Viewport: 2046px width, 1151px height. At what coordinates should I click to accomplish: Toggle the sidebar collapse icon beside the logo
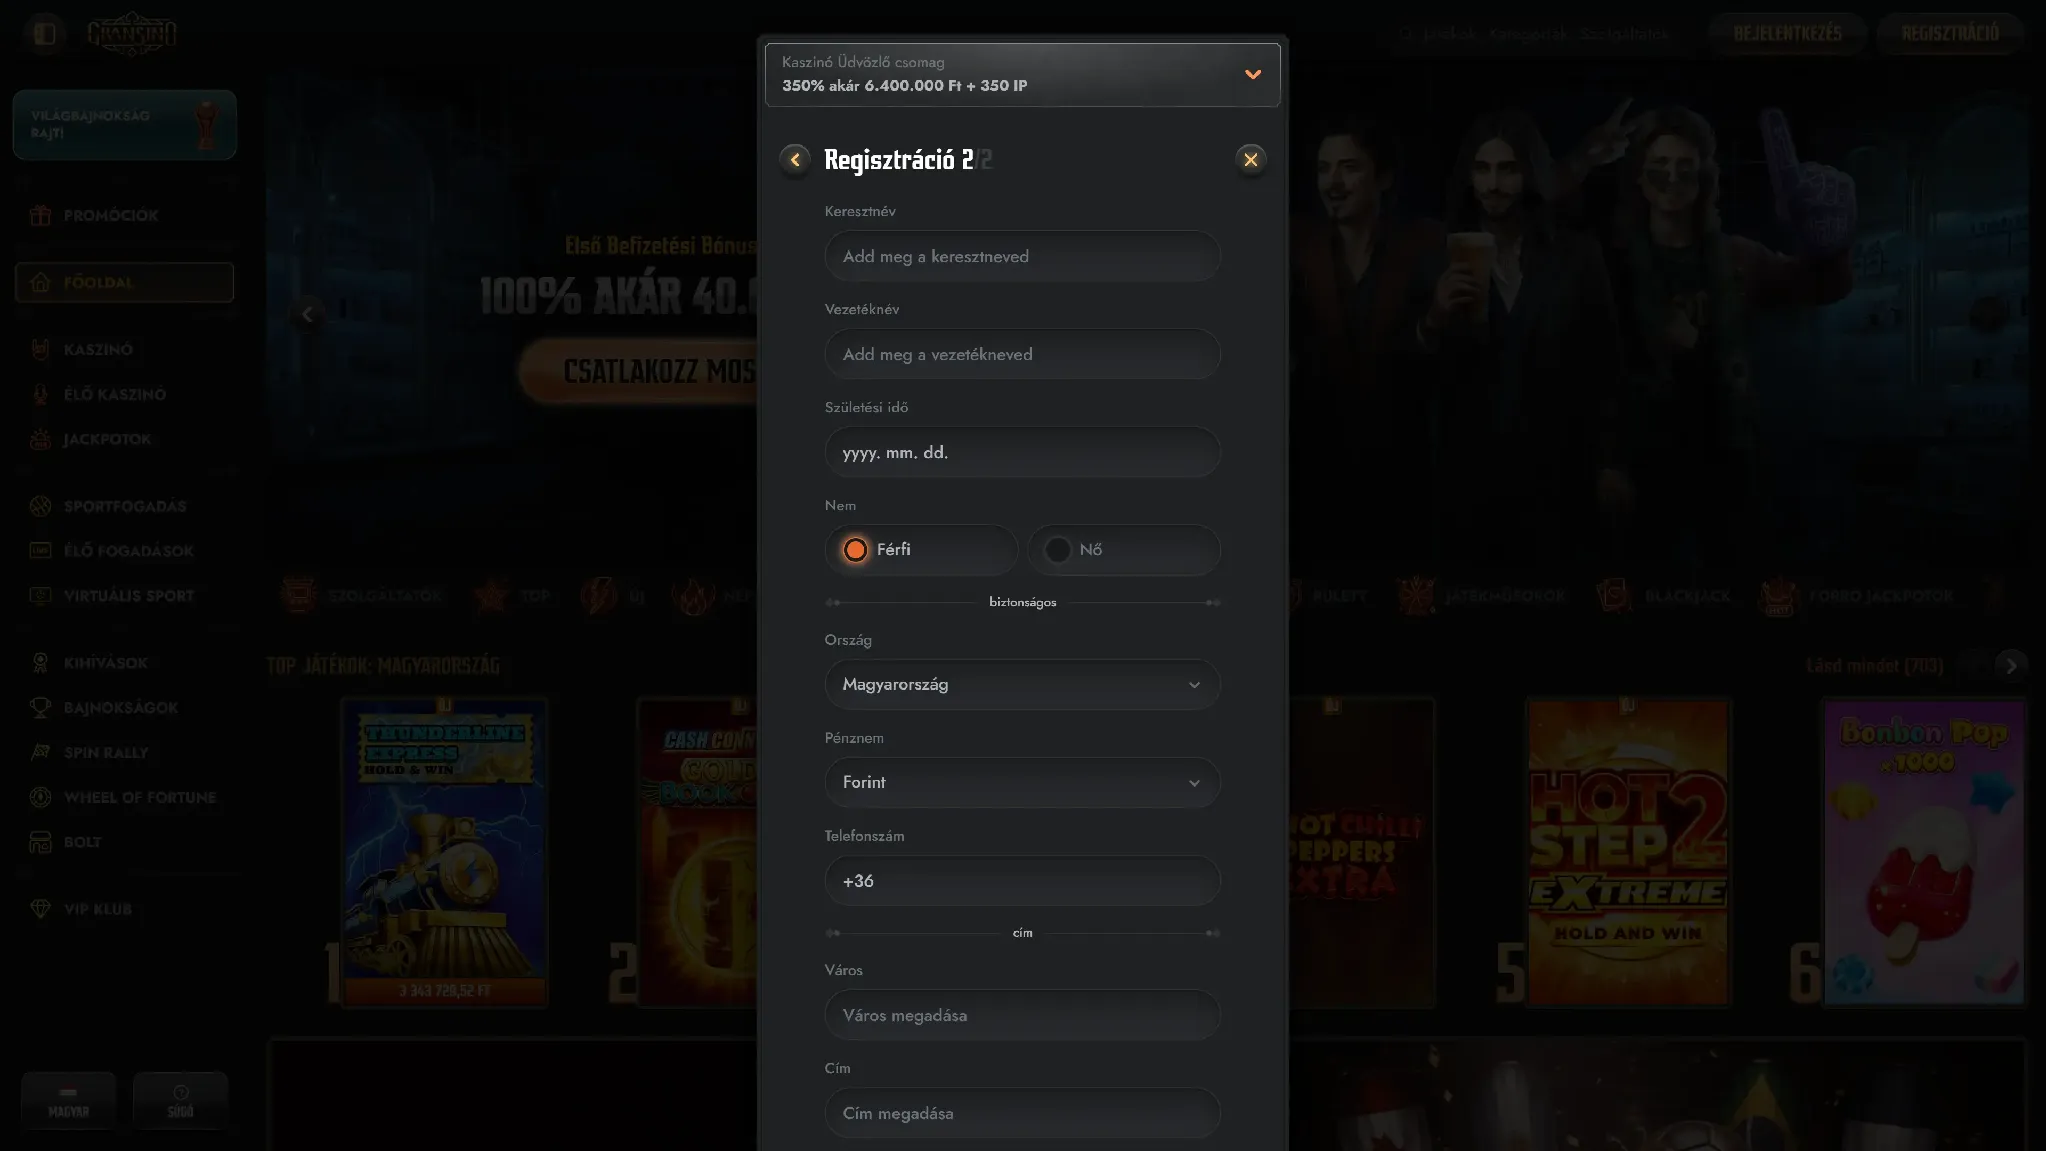pyautogui.click(x=44, y=33)
